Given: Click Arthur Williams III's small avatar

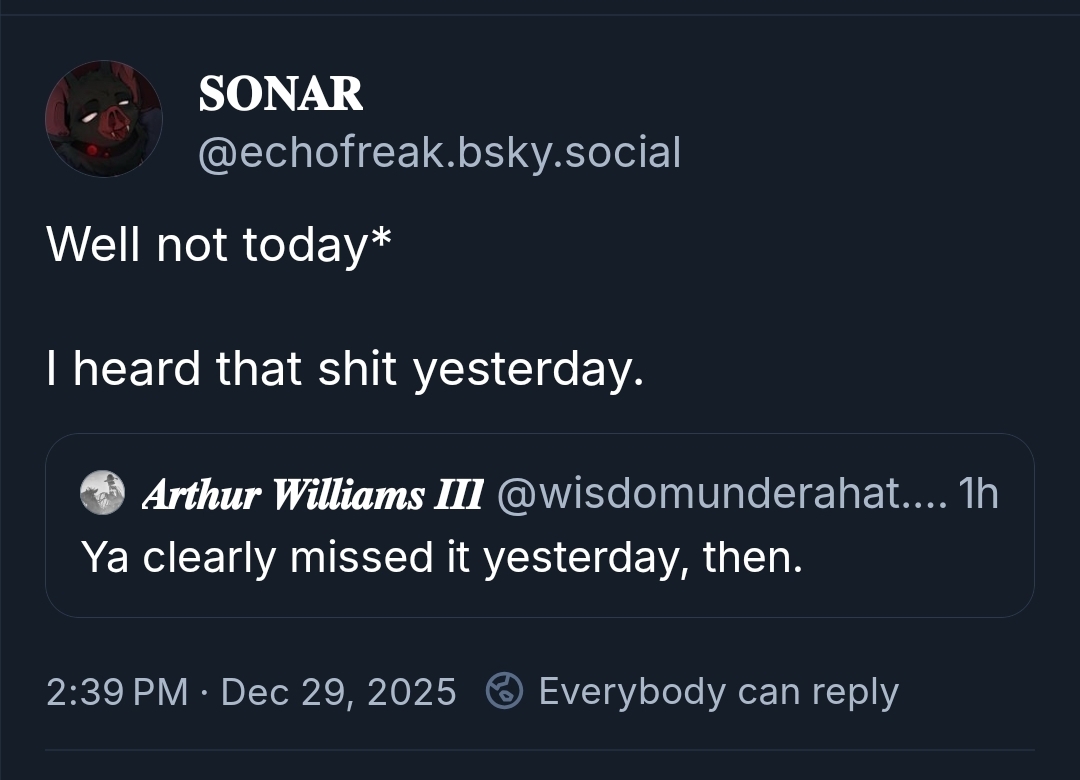Looking at the screenshot, I should coord(101,494).
